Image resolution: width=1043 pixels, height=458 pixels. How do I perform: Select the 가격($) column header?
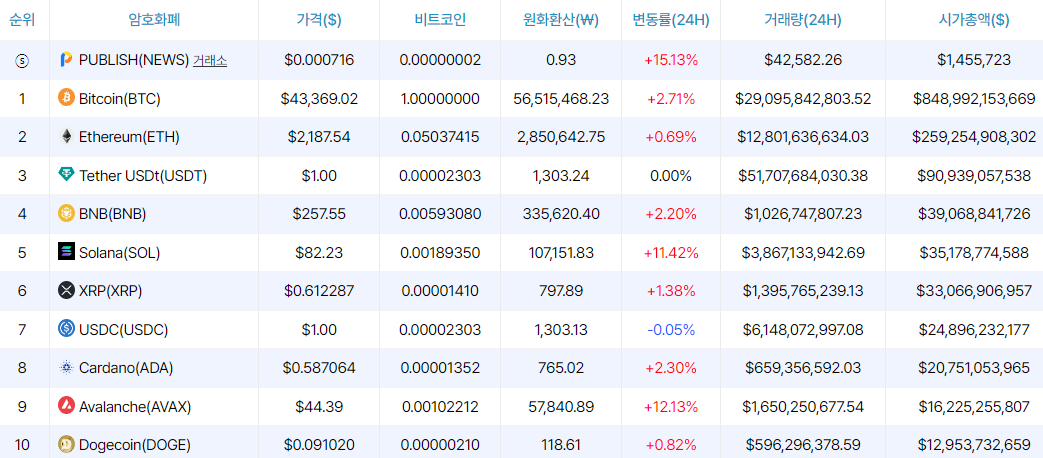coord(319,20)
